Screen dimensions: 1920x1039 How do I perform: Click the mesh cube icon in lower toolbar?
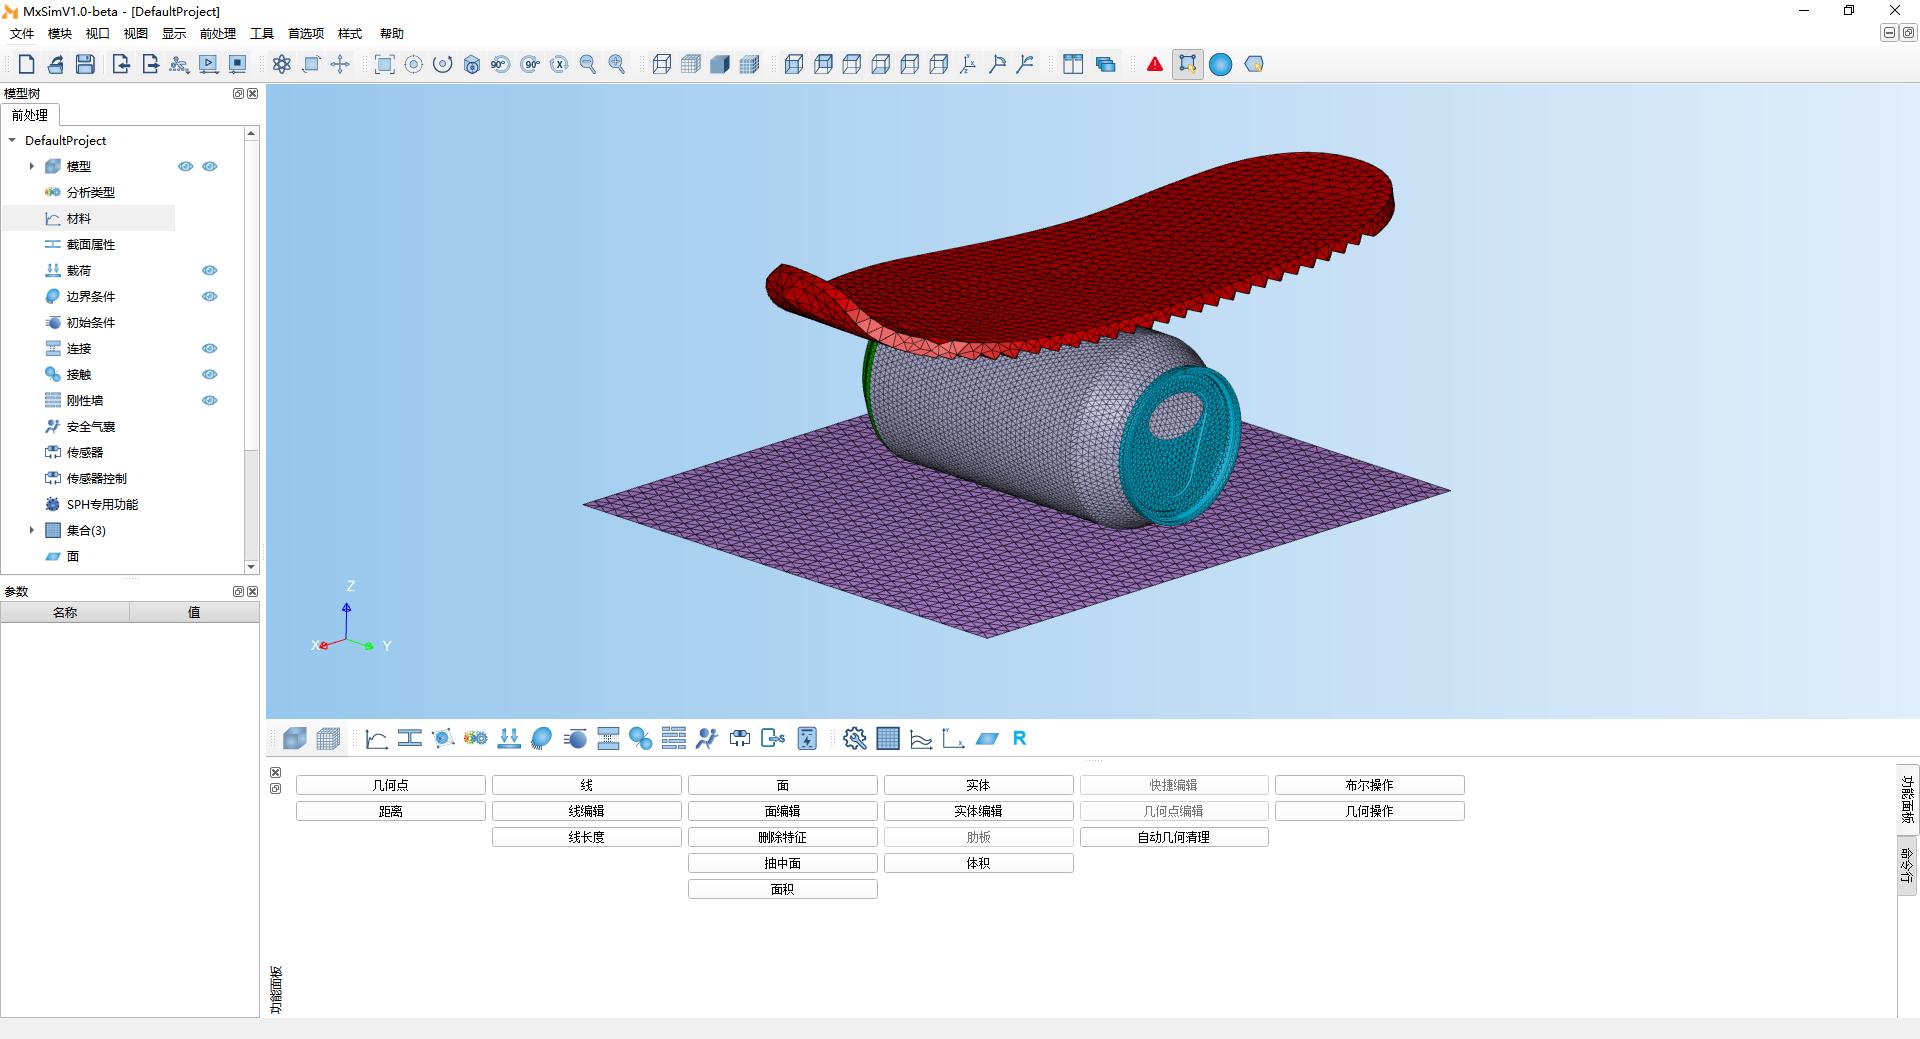[327, 738]
